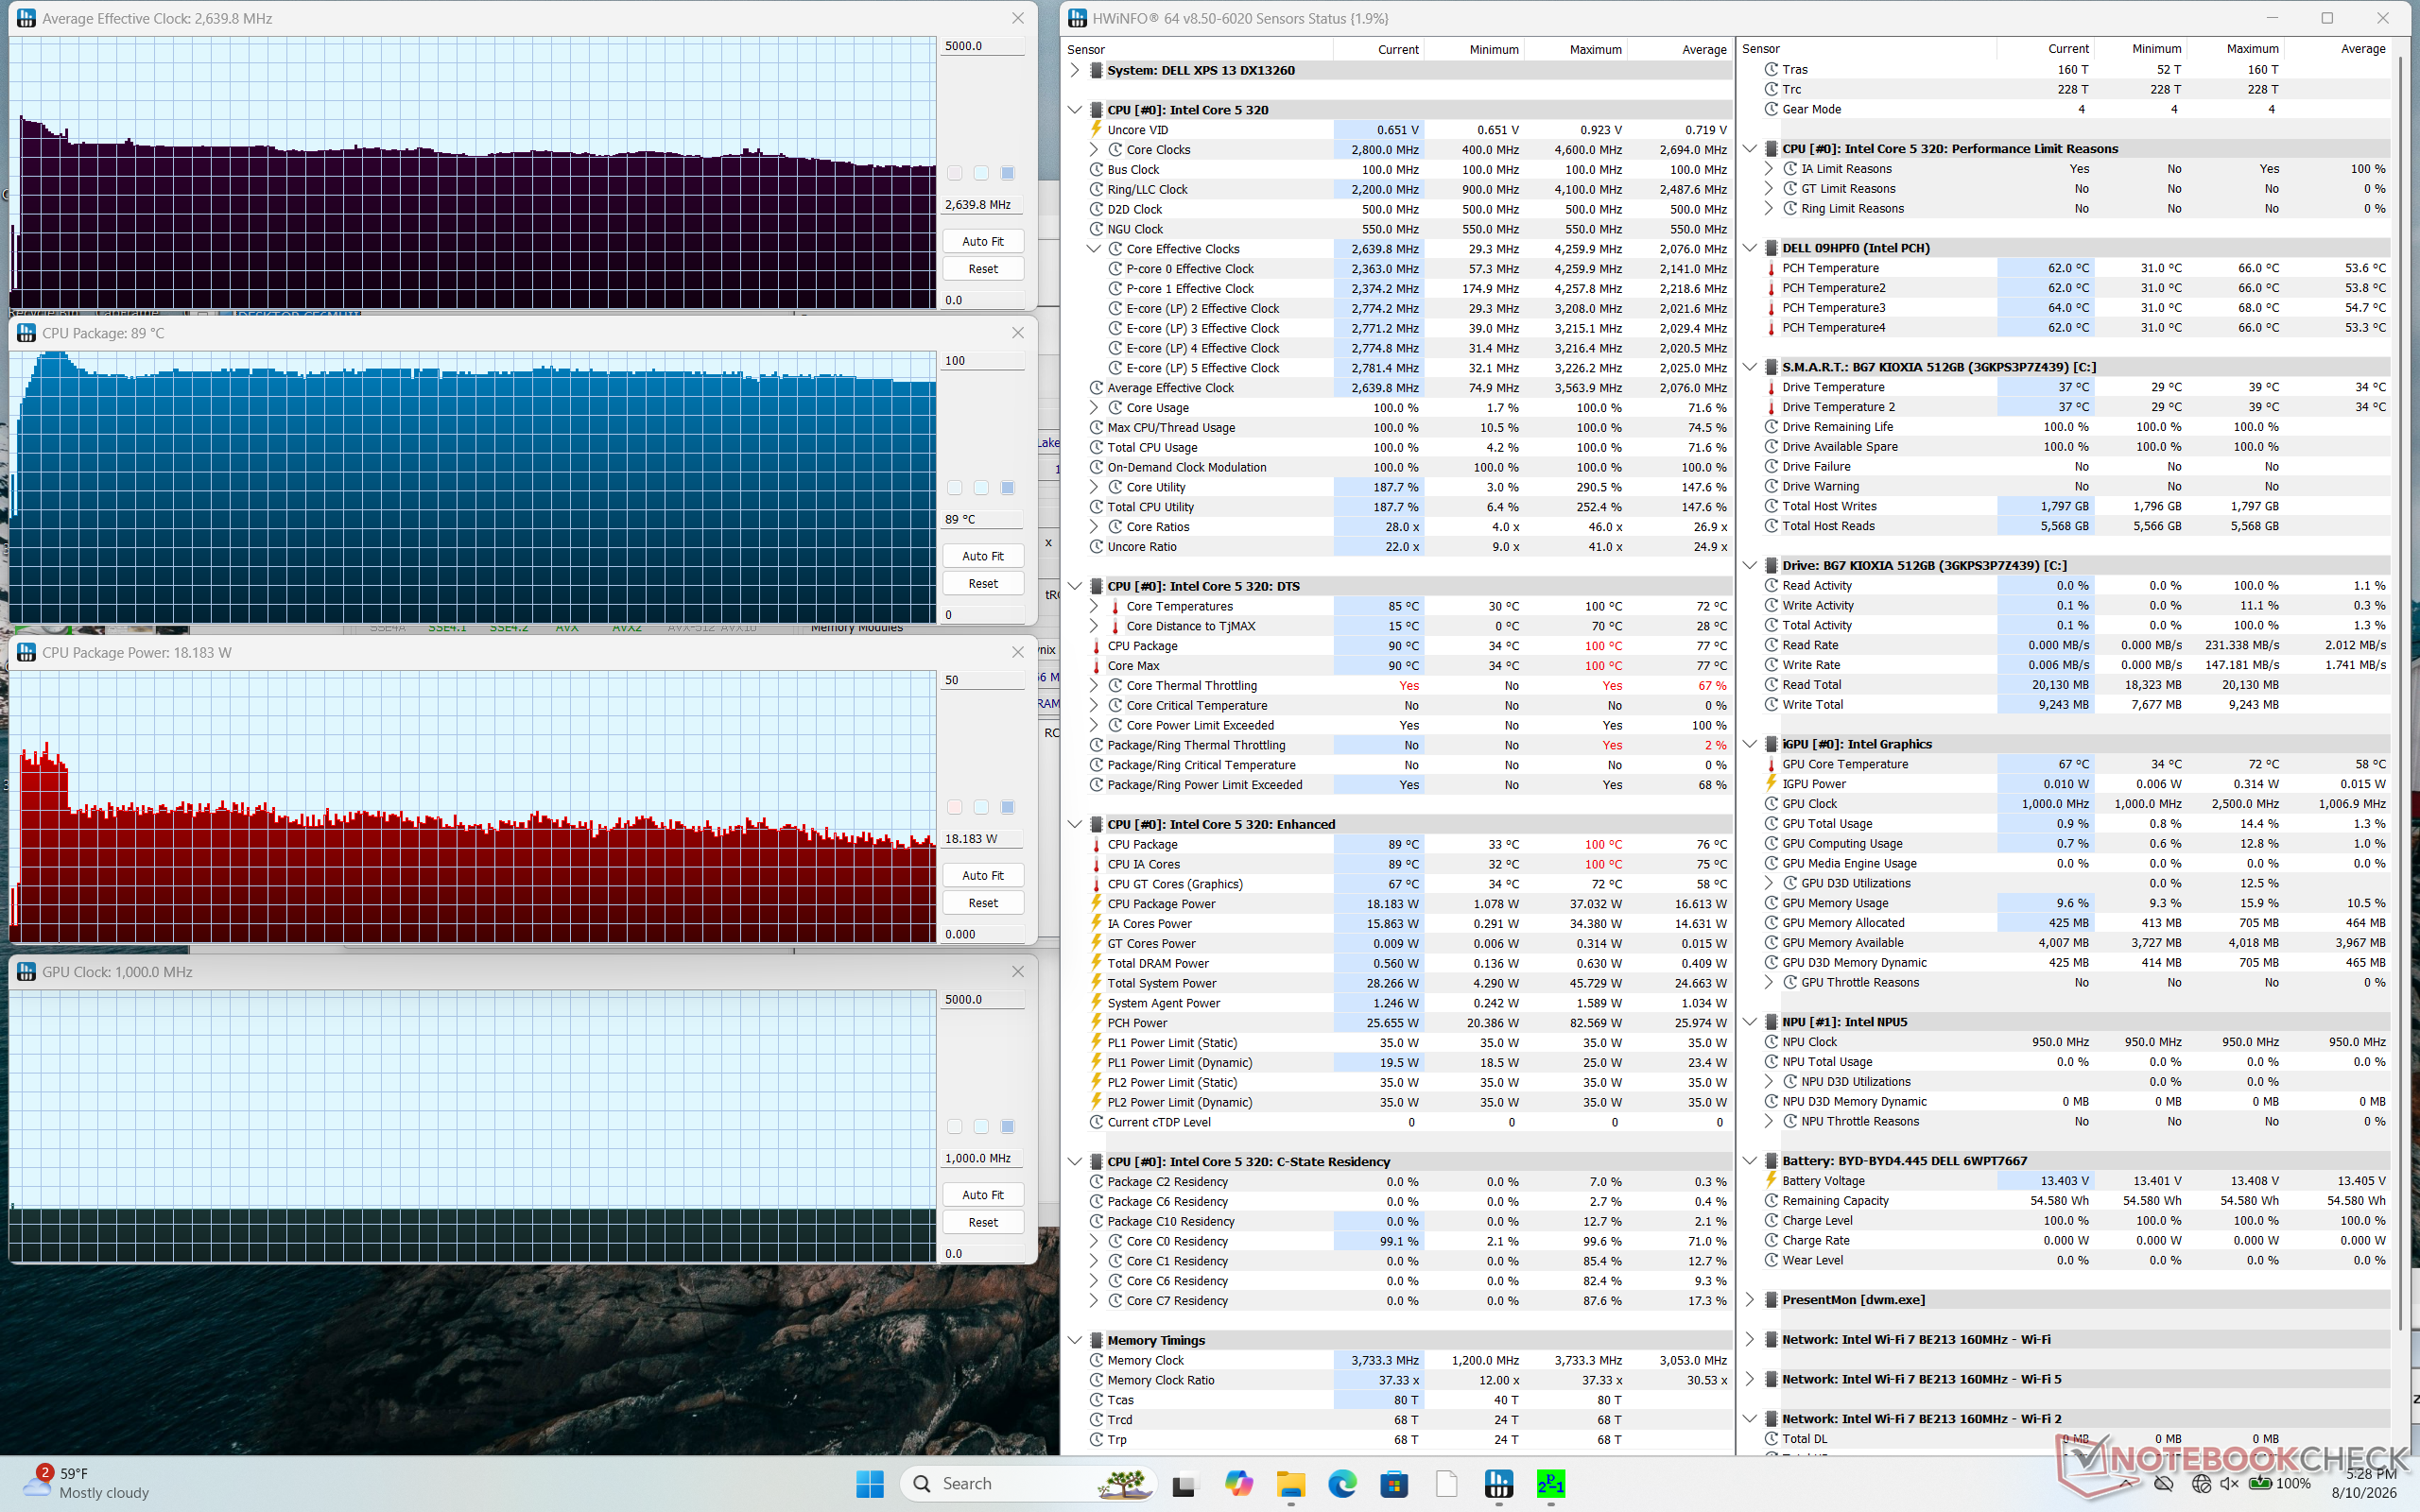Expand the Core Thermal Throttling row
Viewport: 2420px width, 1512px height.
(1094, 686)
